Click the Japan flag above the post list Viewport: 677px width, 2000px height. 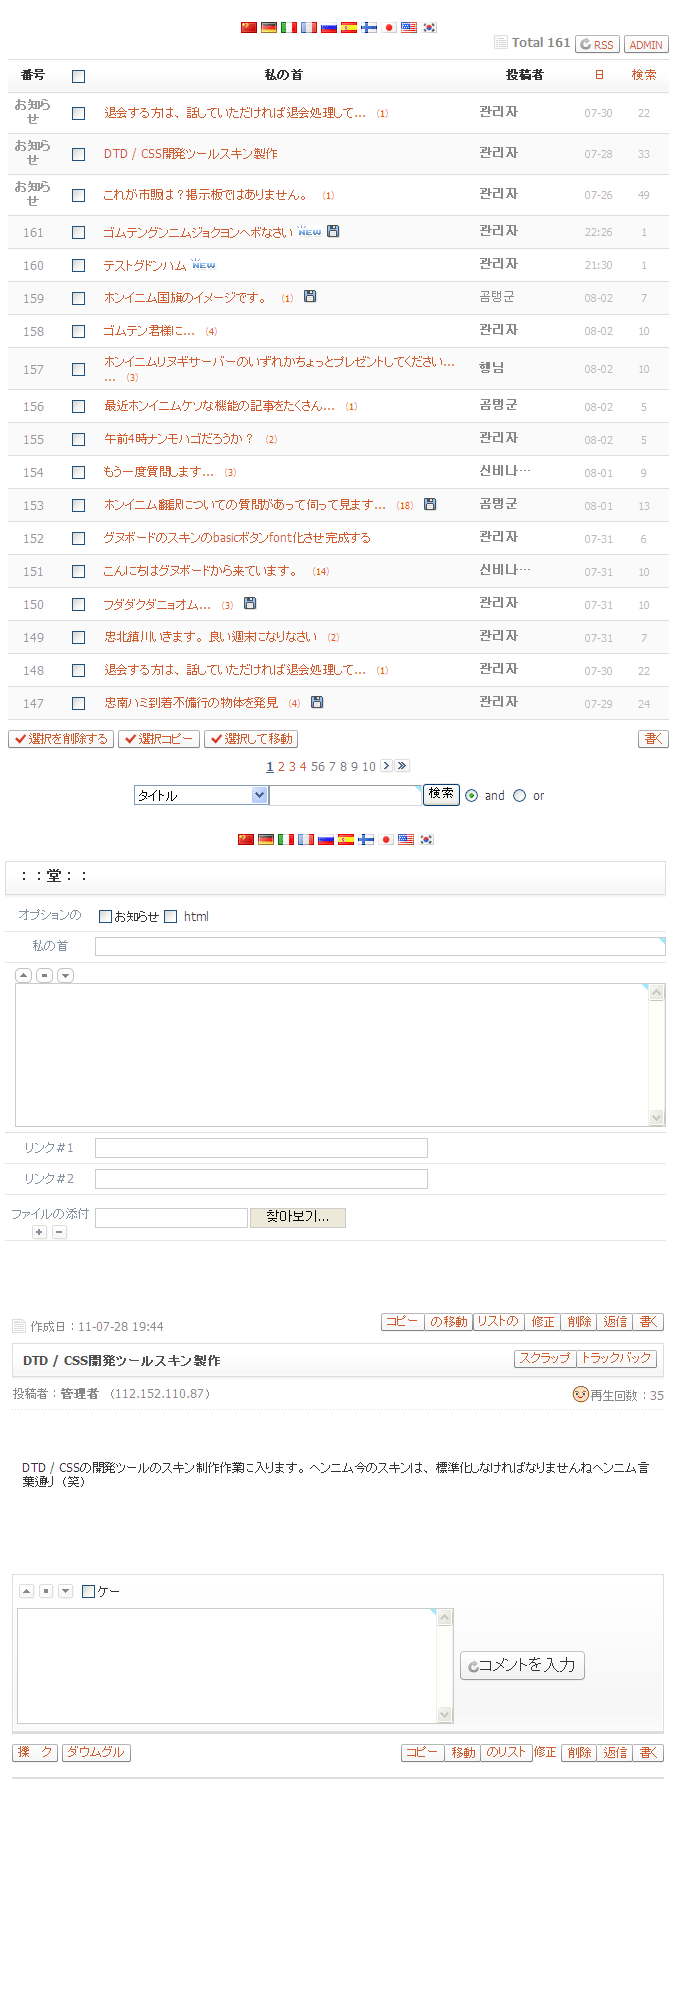[x=389, y=27]
